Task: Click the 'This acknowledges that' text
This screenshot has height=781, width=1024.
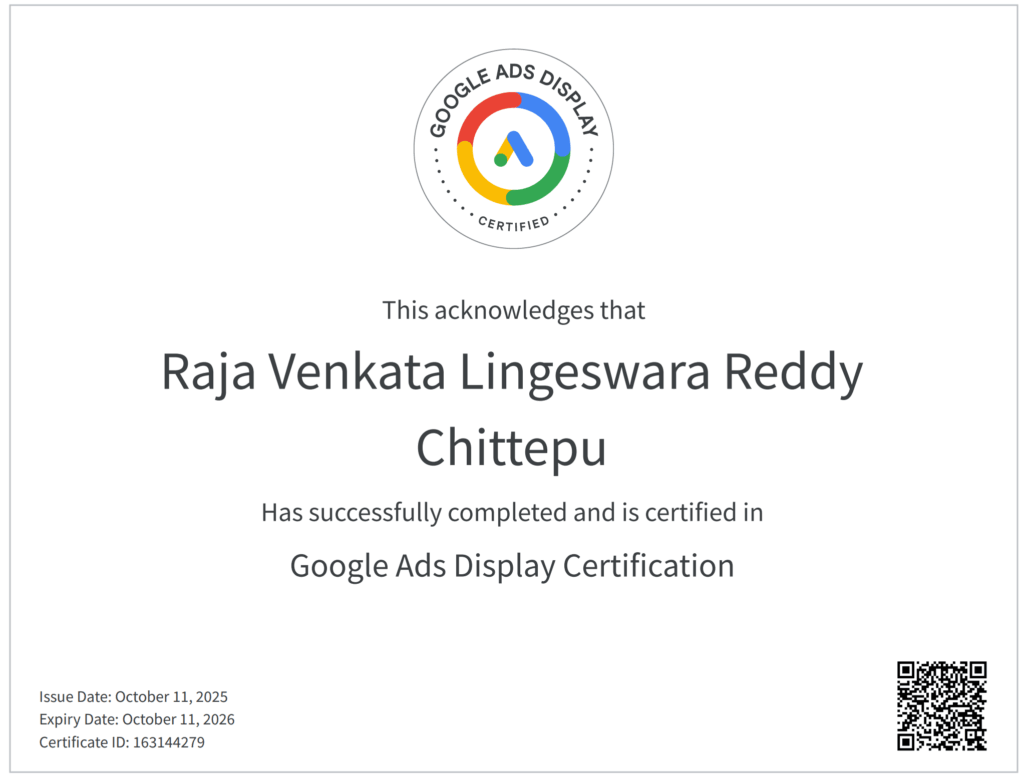Action: tap(513, 310)
